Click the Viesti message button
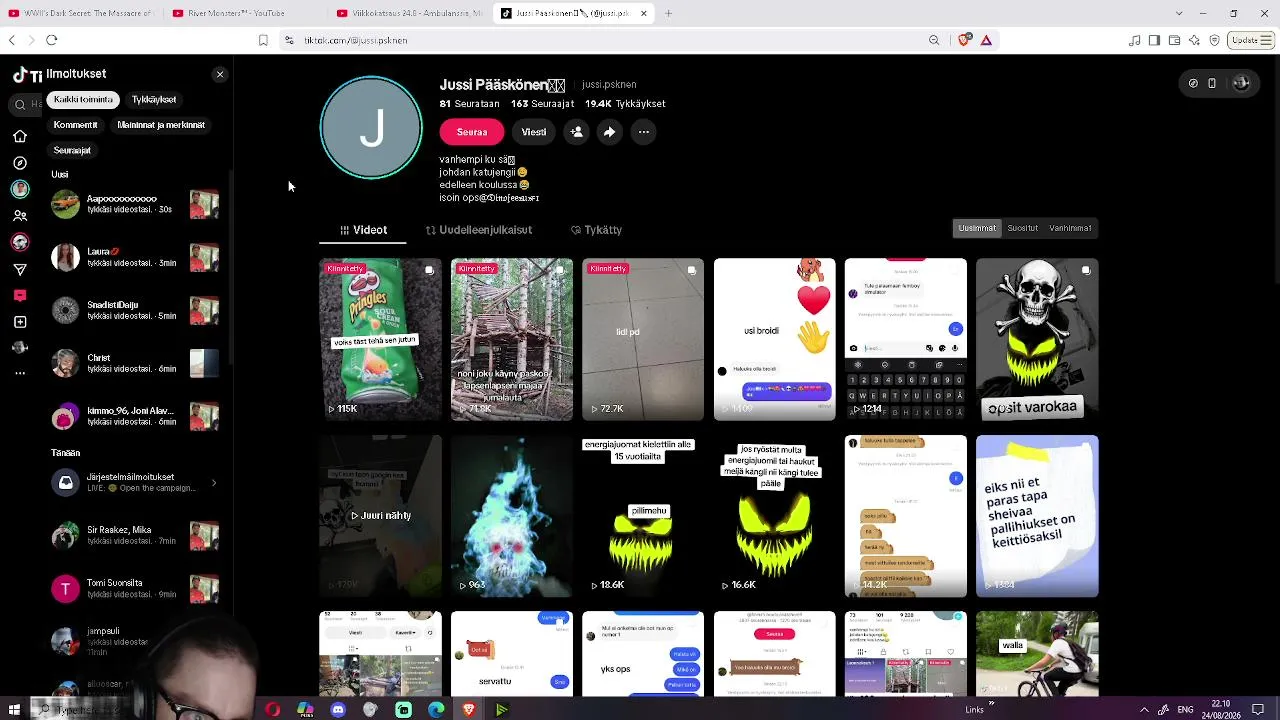Image resolution: width=1280 pixels, height=720 pixels. [534, 132]
